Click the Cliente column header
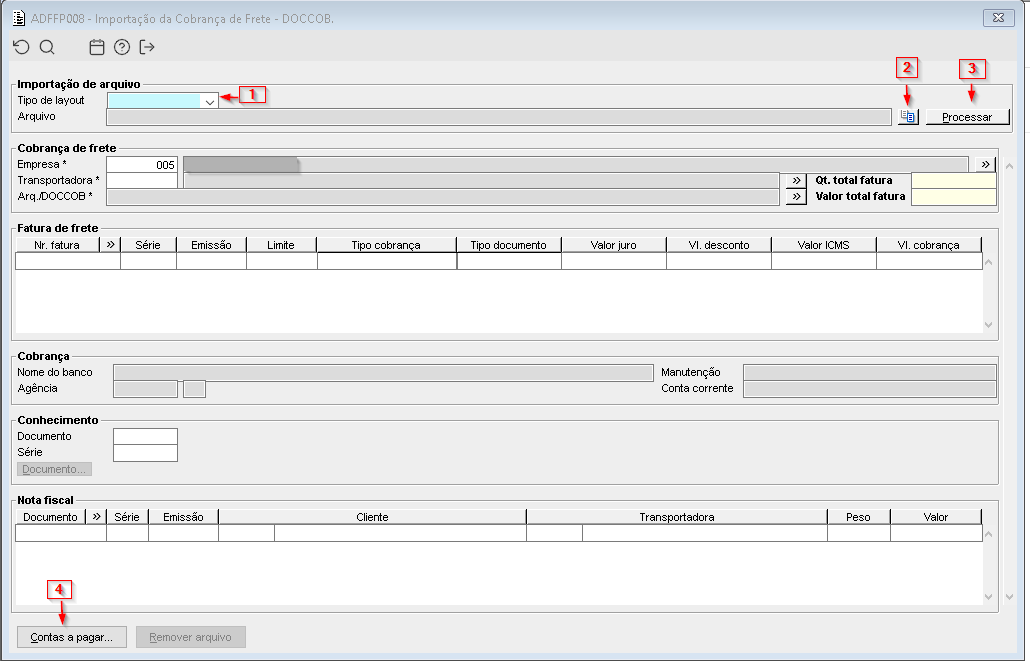 coord(372,517)
